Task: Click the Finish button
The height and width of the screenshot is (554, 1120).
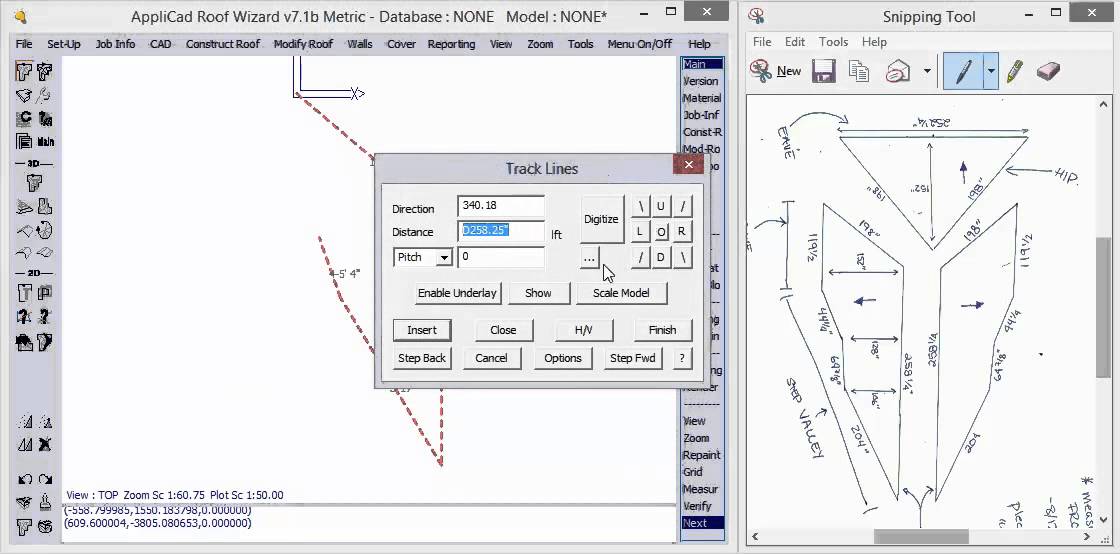Action: pyautogui.click(x=662, y=331)
